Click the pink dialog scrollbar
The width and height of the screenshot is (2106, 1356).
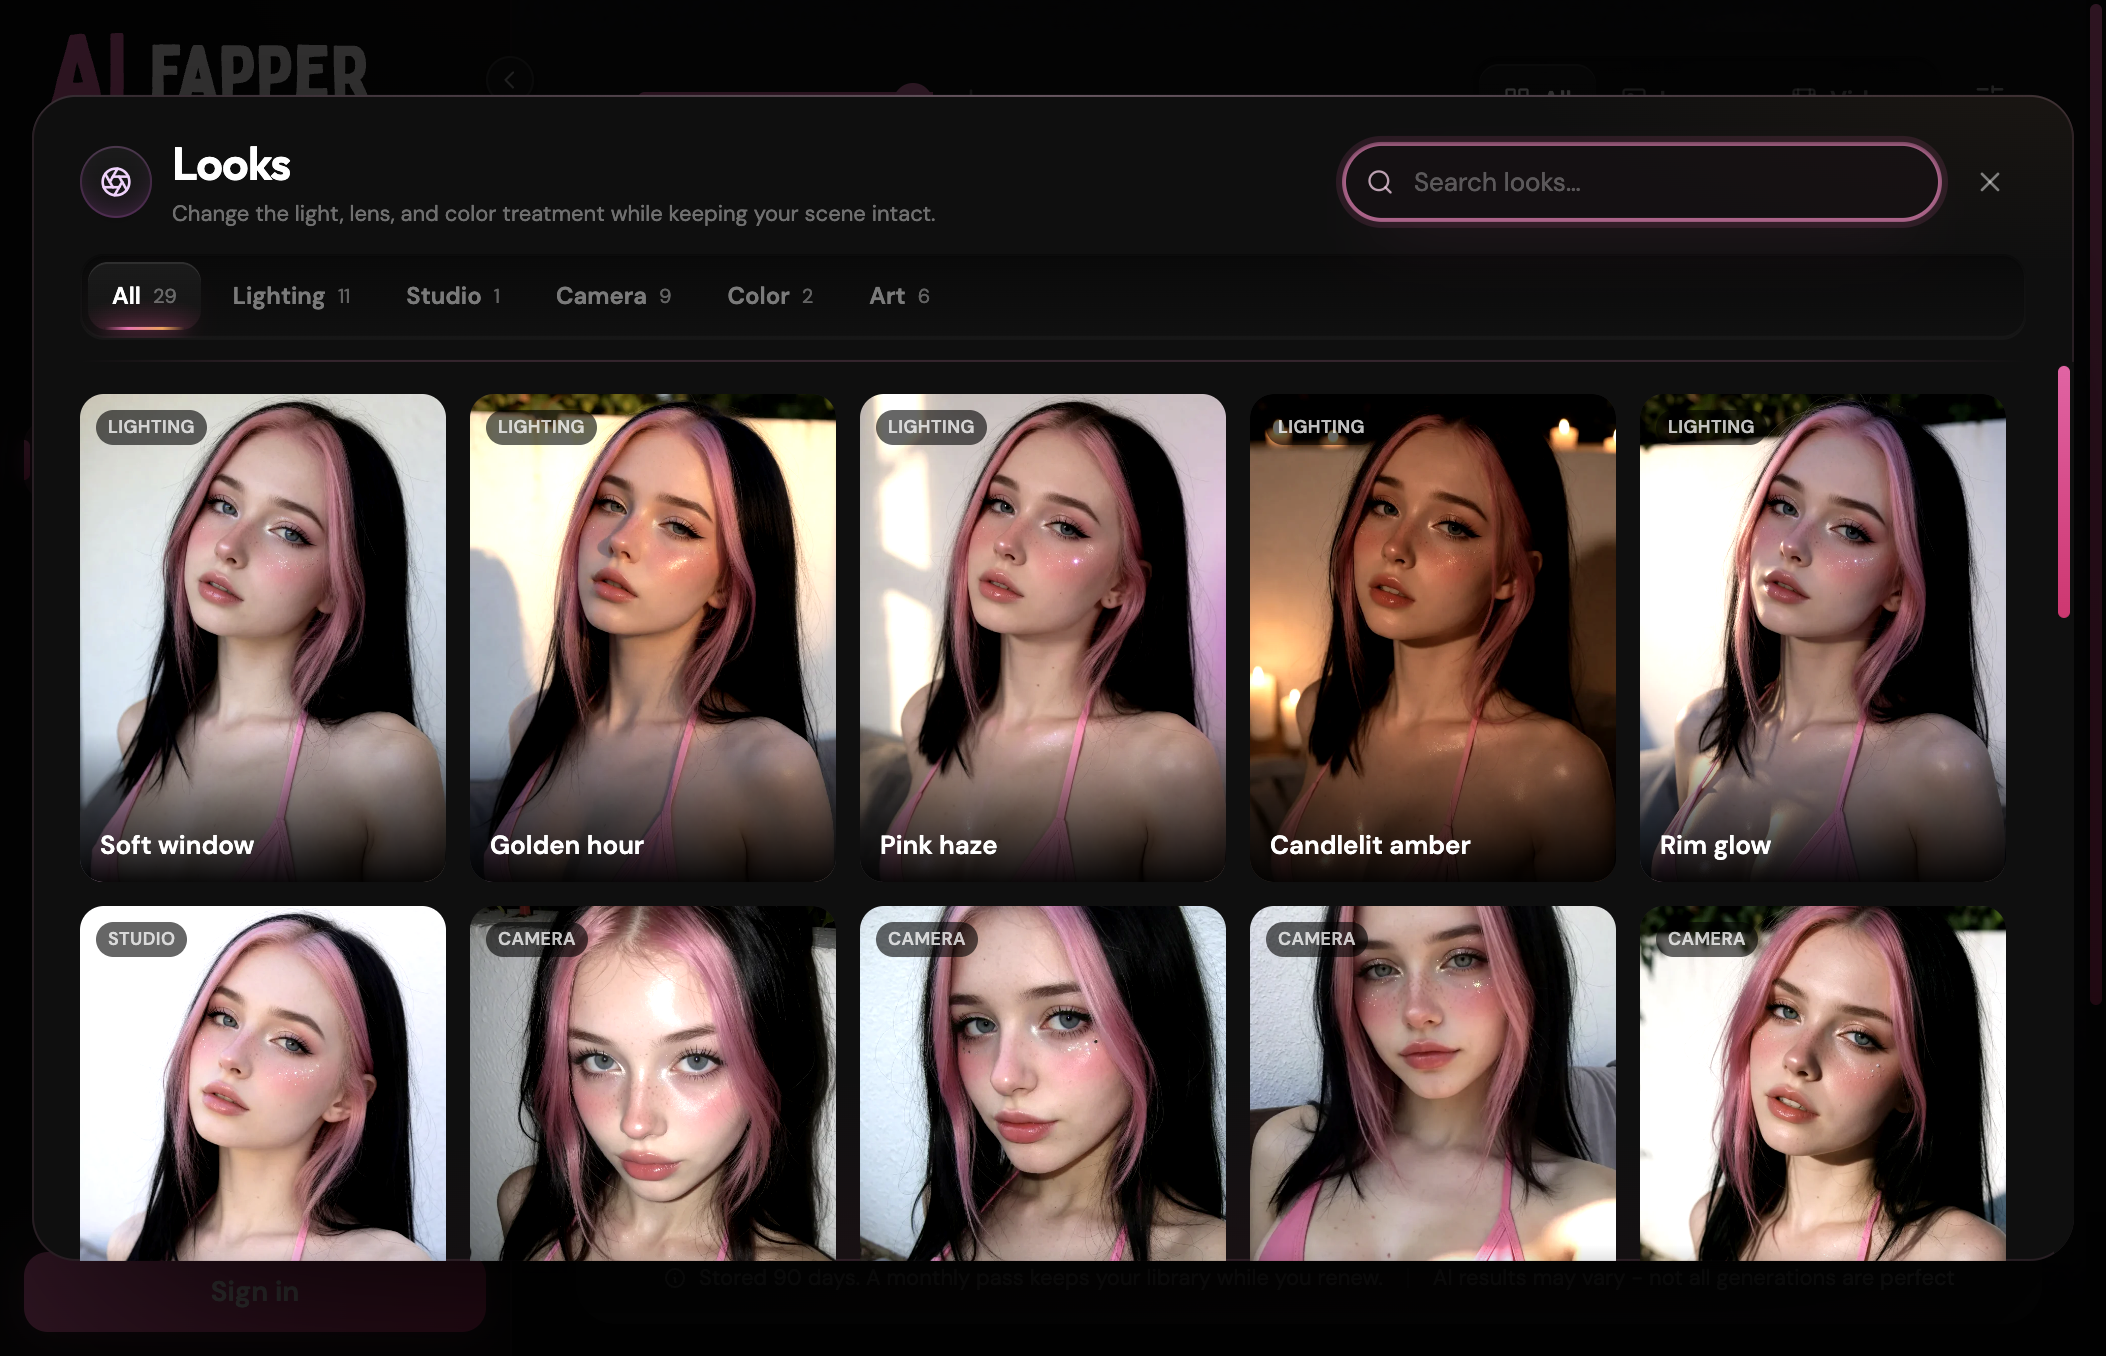coord(2063,492)
